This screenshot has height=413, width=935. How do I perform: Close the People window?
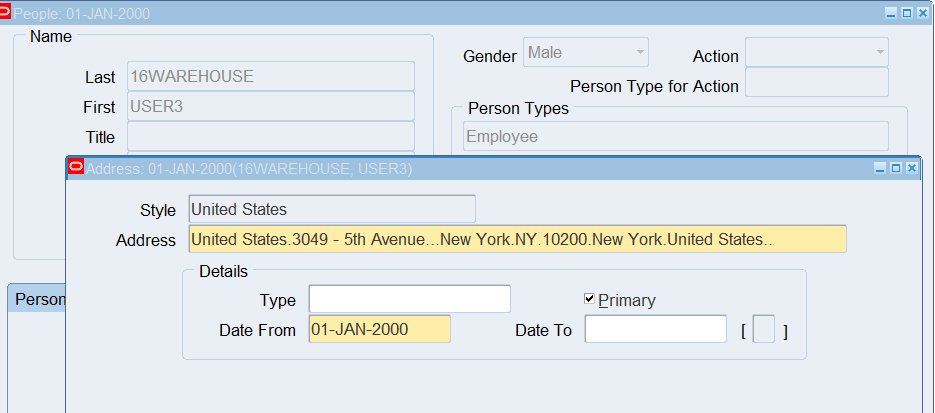[x=922, y=13]
